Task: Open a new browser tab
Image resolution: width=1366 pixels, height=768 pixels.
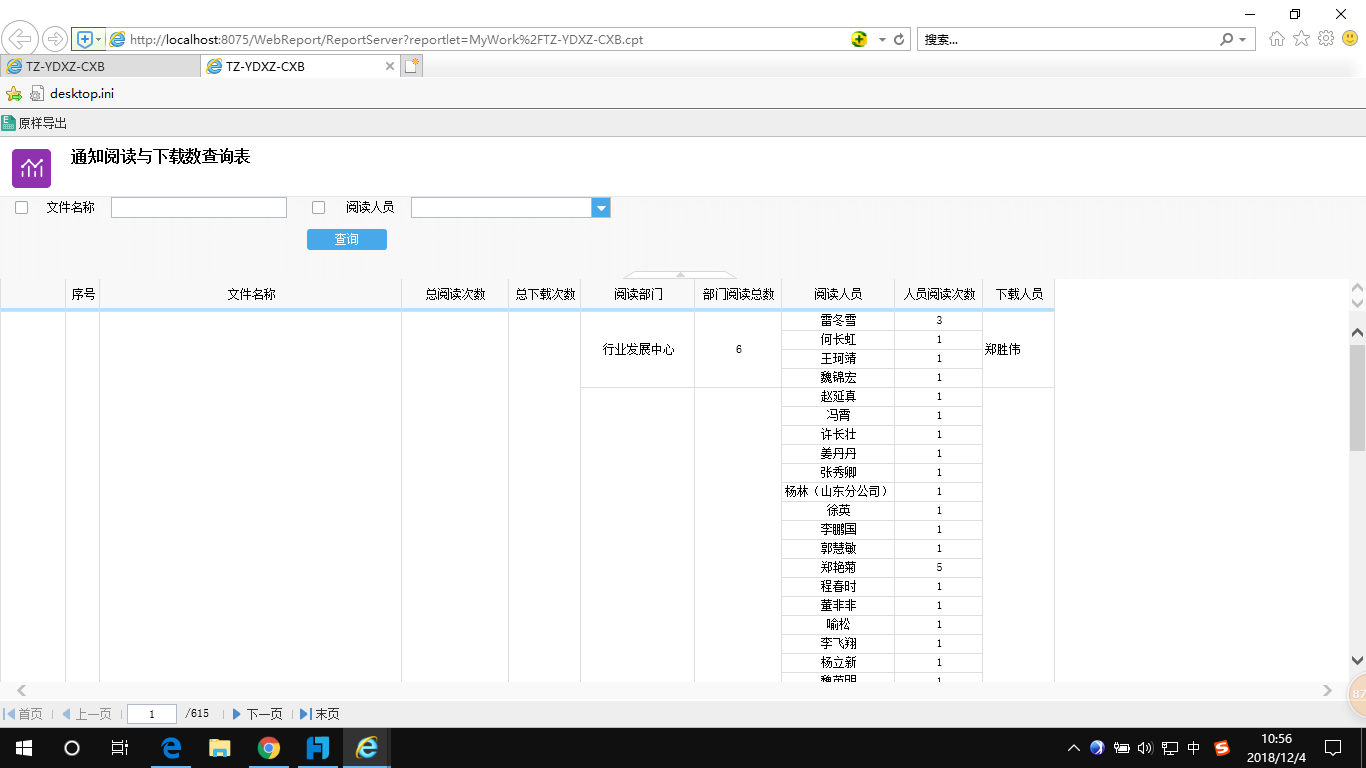Action: (x=412, y=66)
